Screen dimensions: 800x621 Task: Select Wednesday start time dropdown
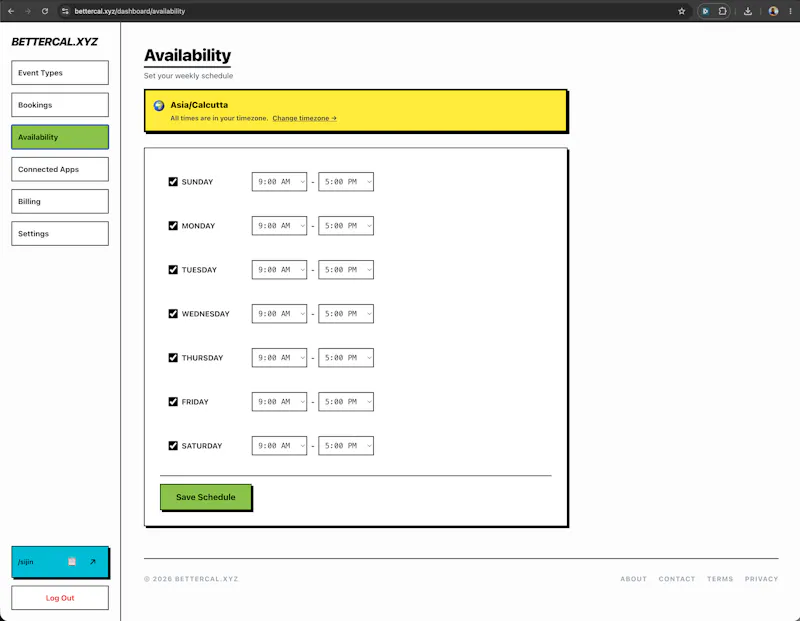[279, 313]
